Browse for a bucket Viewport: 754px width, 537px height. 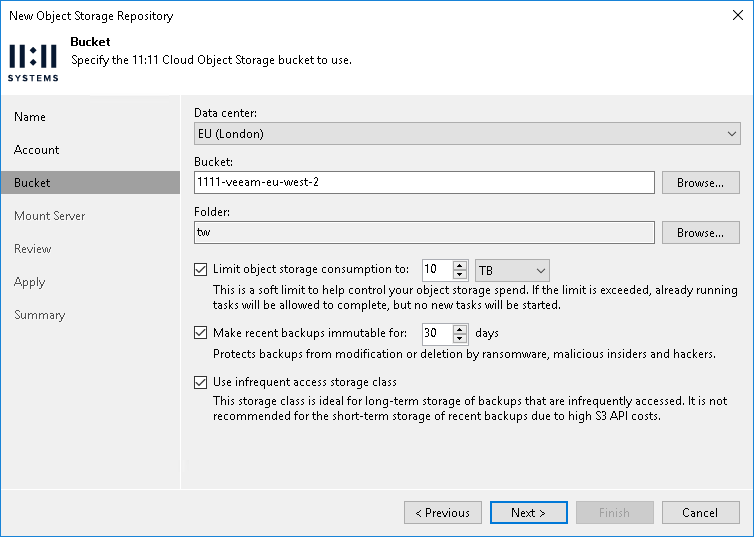tap(701, 183)
